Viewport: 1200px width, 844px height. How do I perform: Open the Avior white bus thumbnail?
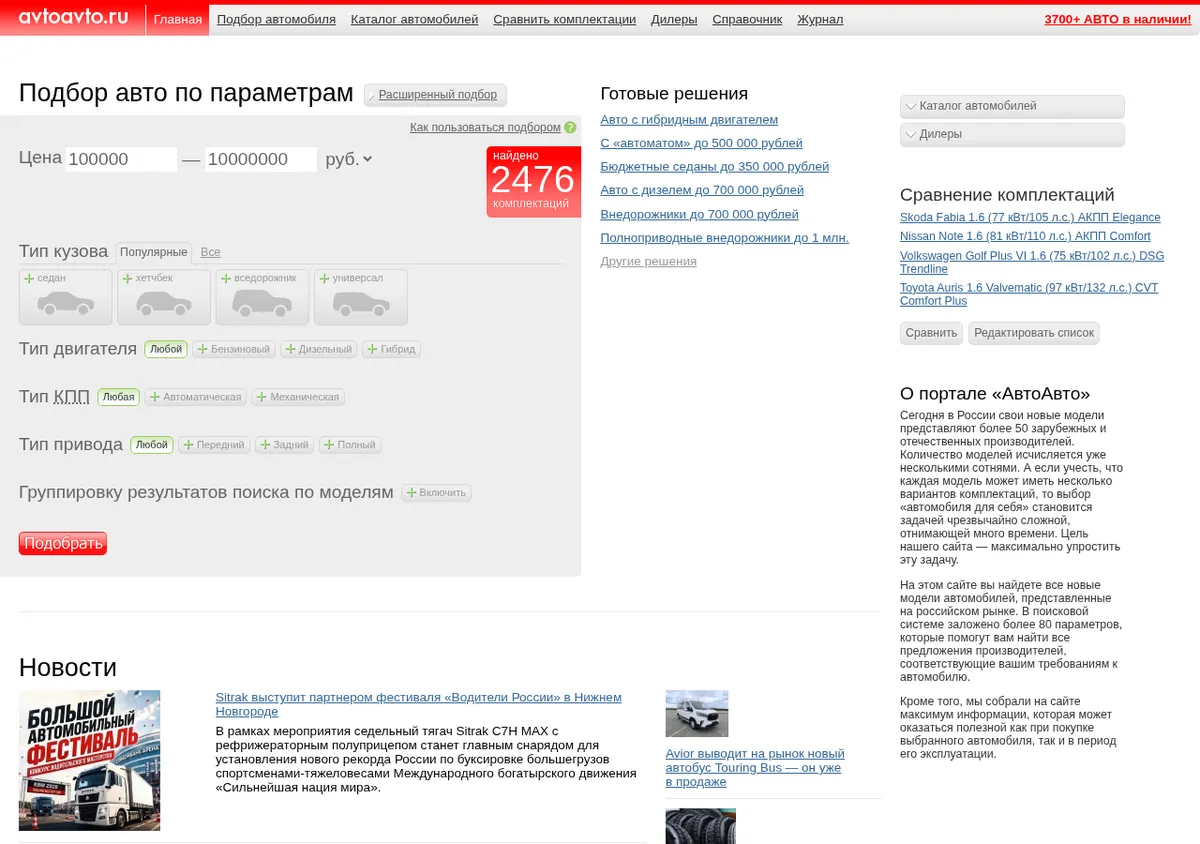click(x=697, y=713)
